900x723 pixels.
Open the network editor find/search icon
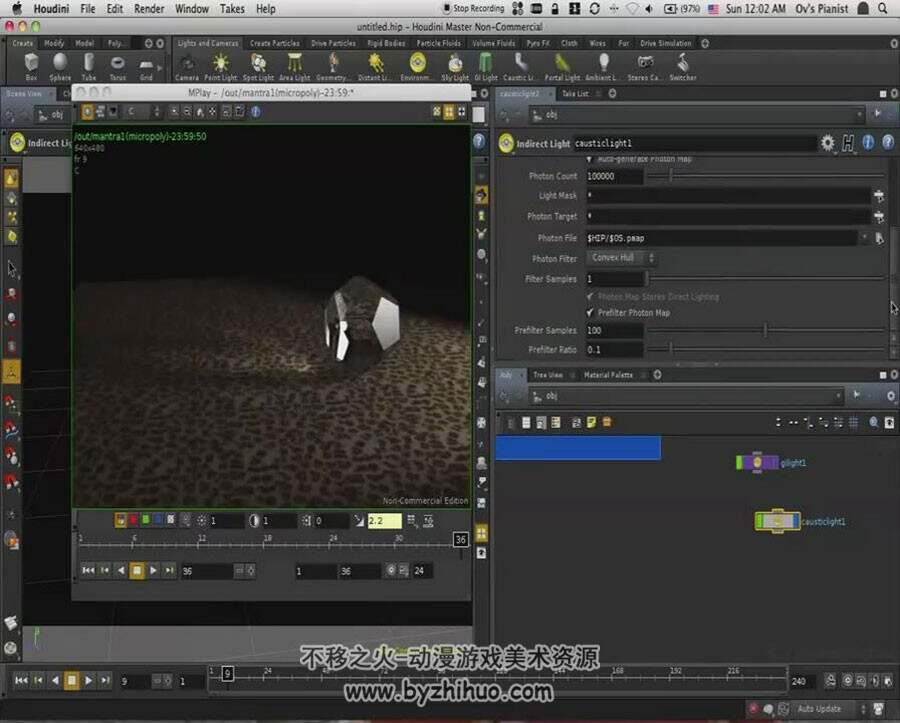click(x=874, y=422)
